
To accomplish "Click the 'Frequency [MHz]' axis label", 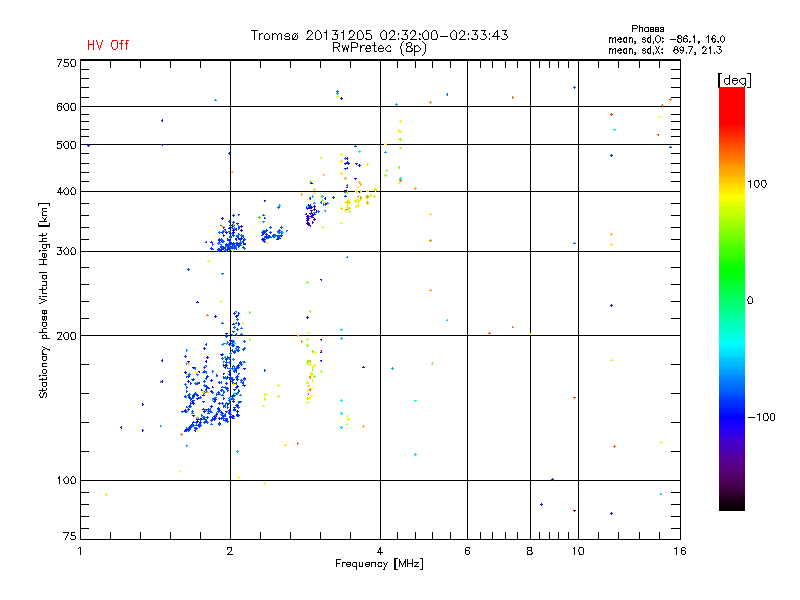I will point(379,564).
